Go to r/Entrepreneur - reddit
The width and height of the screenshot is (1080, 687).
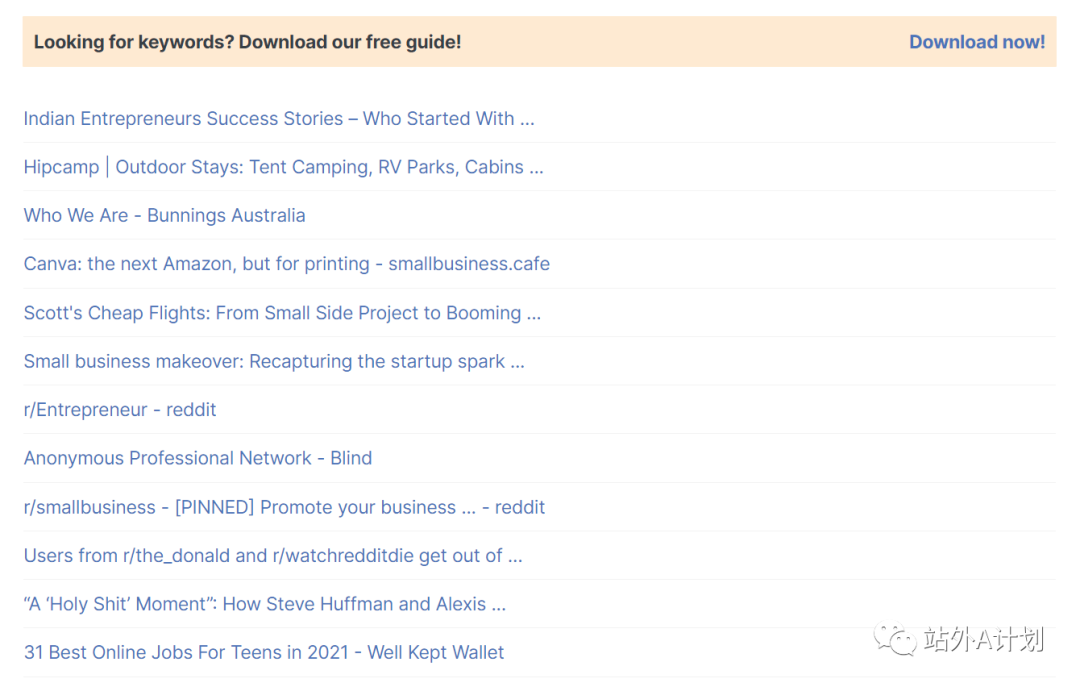click(x=120, y=410)
